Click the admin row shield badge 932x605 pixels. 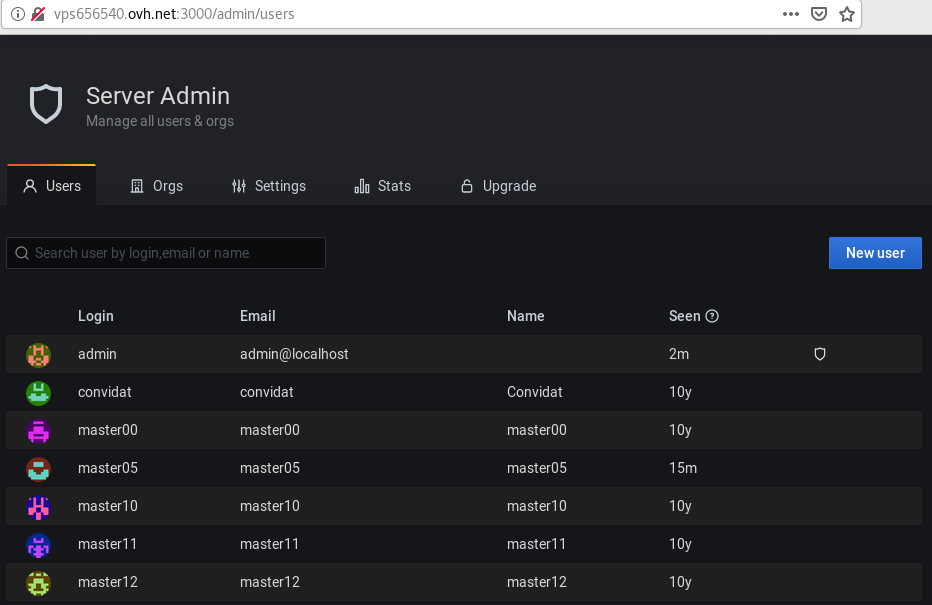(820, 354)
